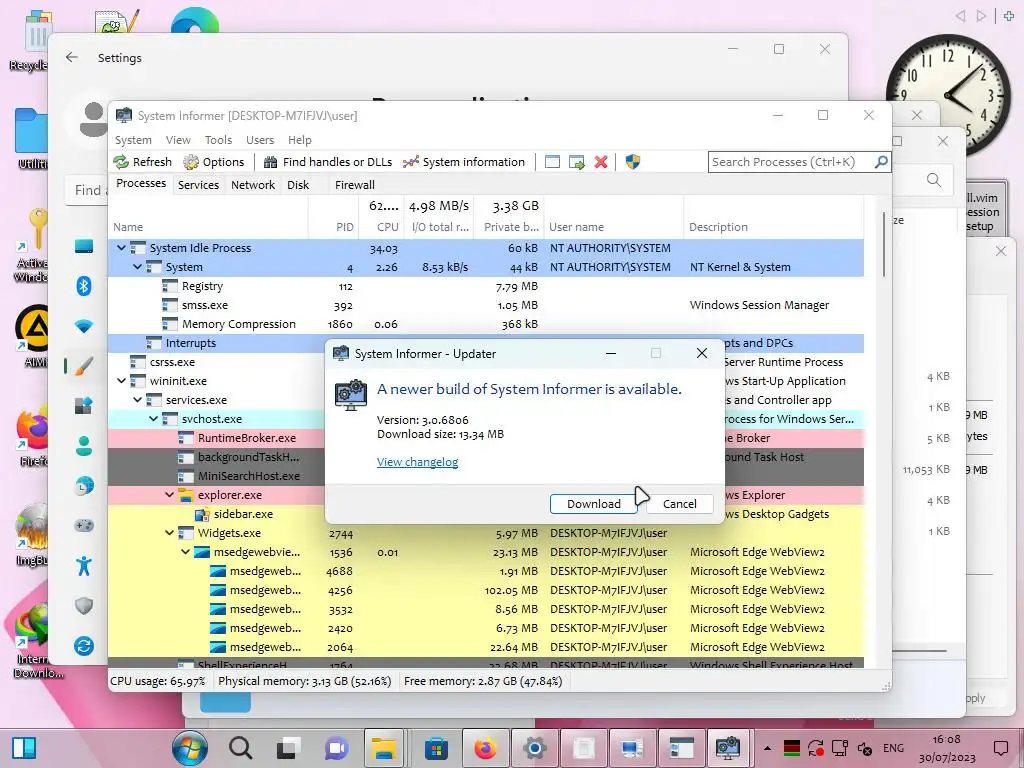Collapse the services.exe tree node
The width and height of the screenshot is (1024, 768).
point(137,399)
